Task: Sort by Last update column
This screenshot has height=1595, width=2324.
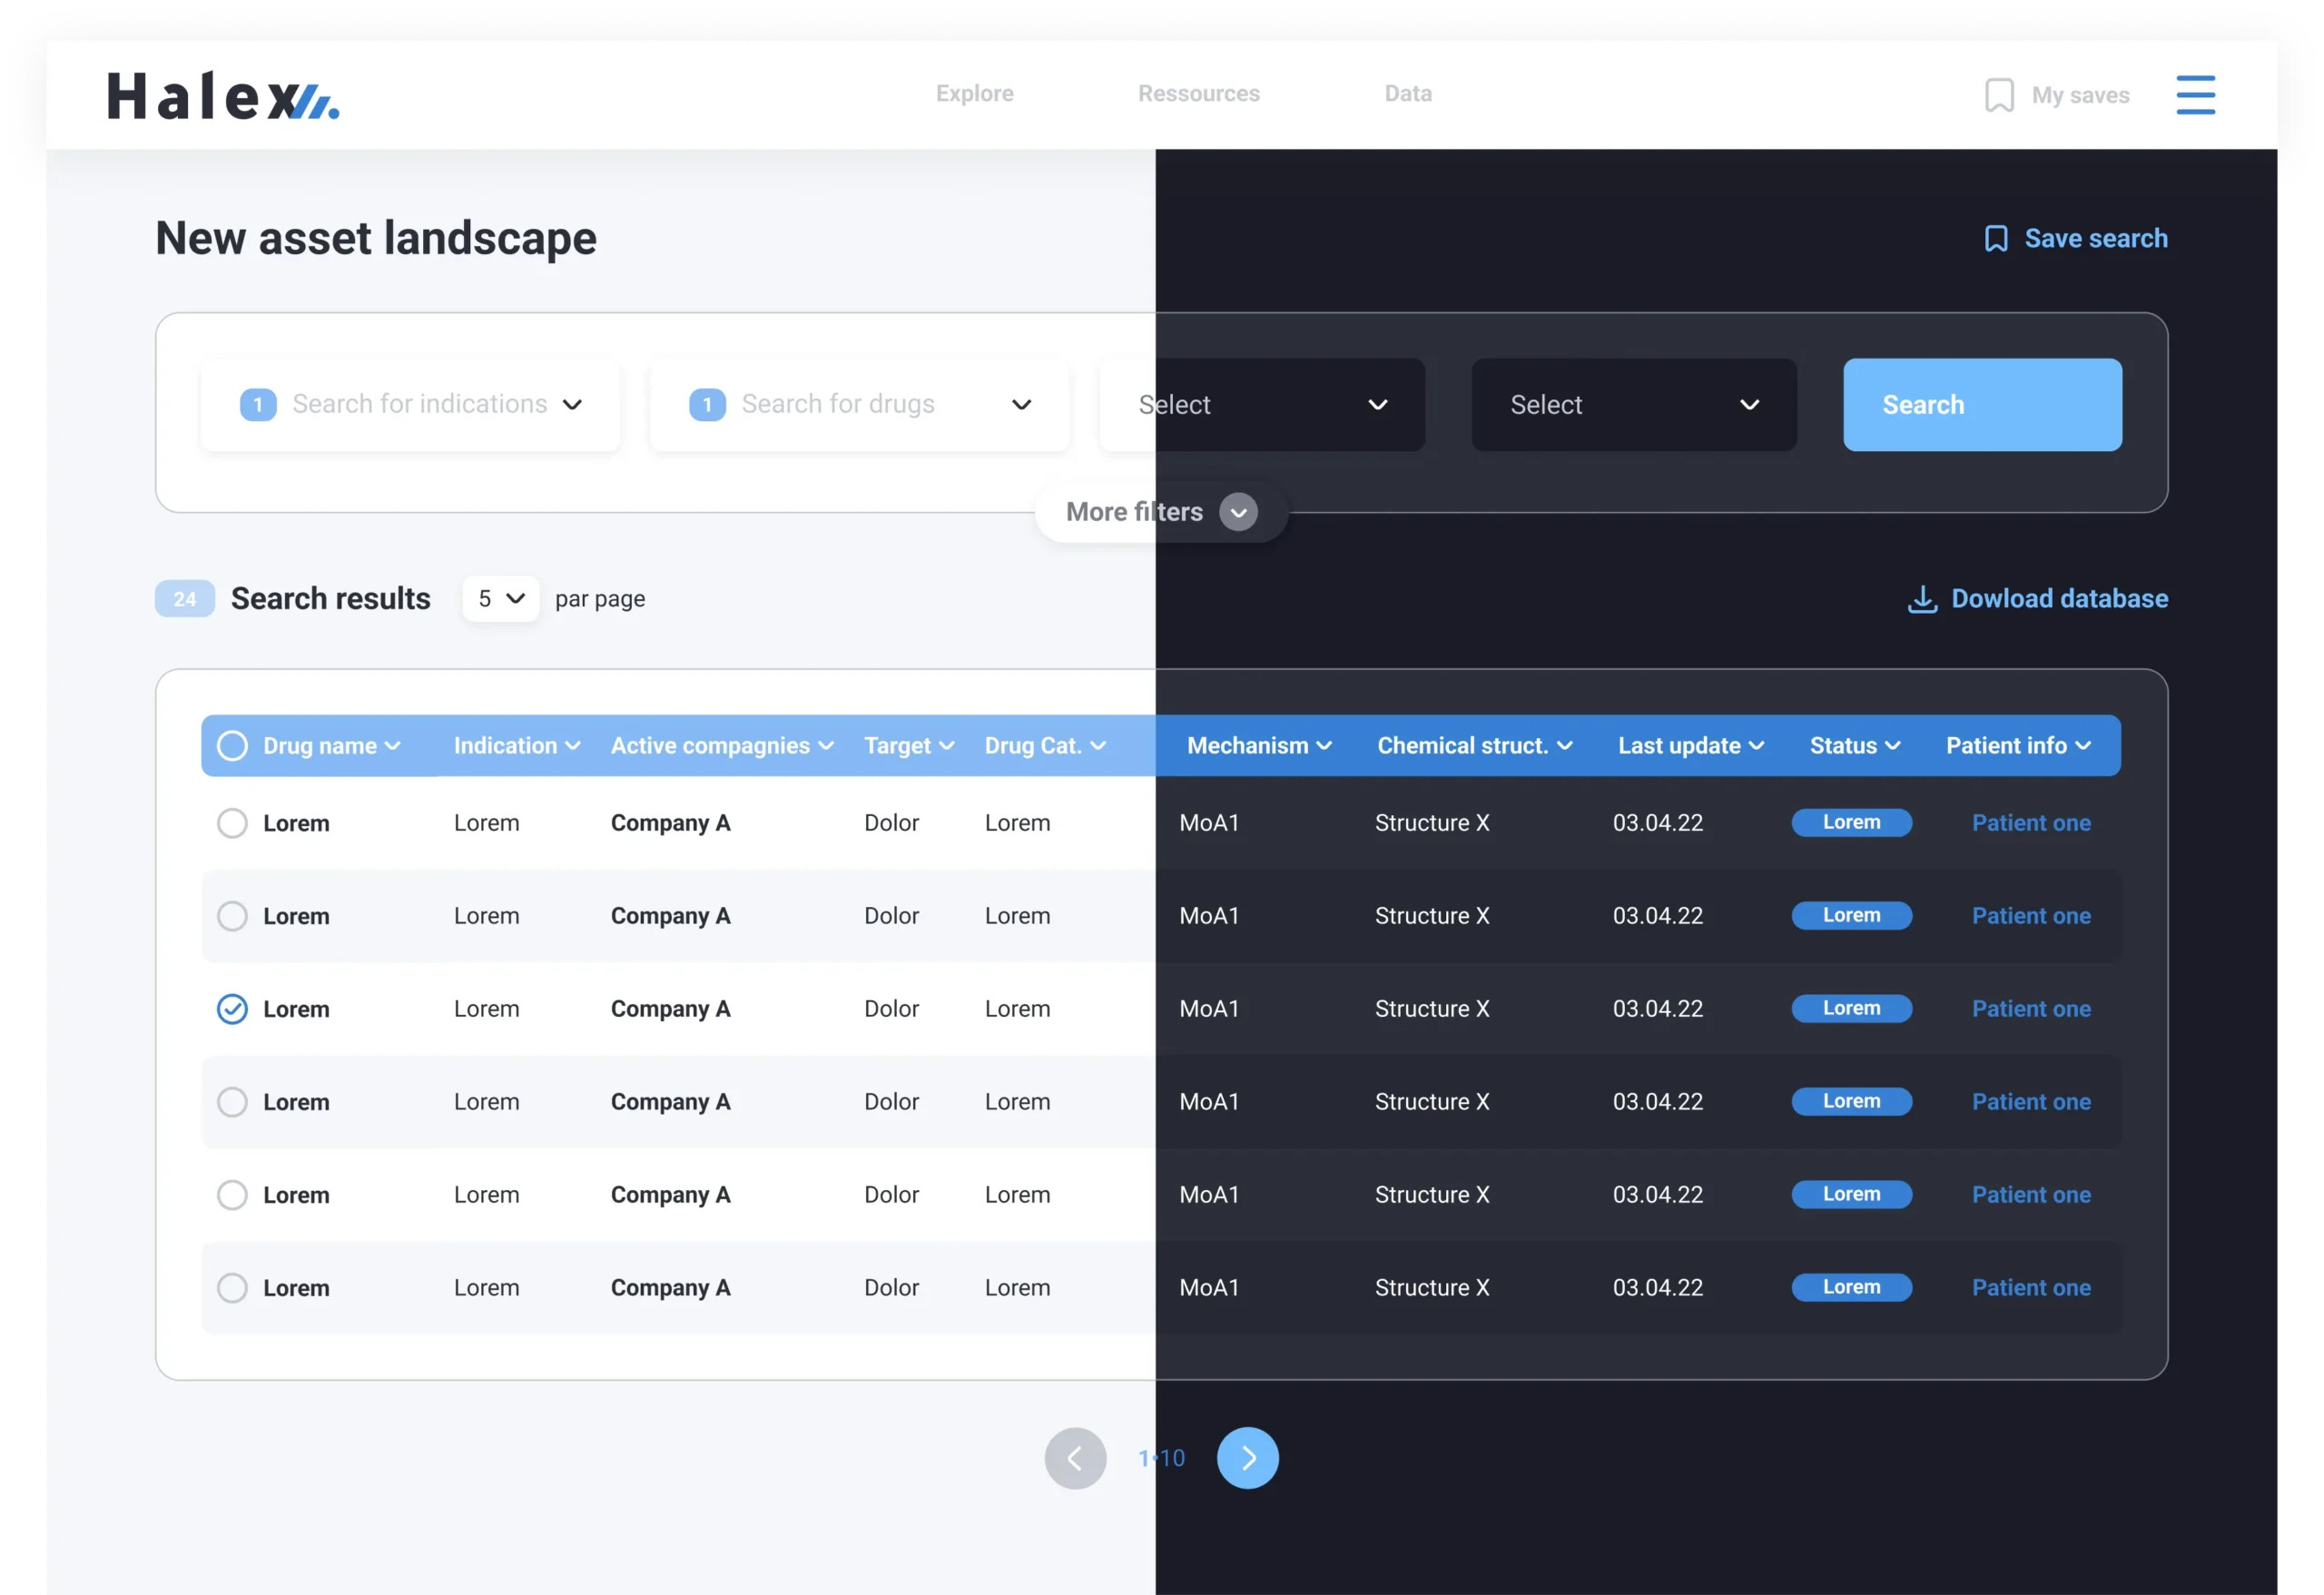Action: coord(1690,746)
